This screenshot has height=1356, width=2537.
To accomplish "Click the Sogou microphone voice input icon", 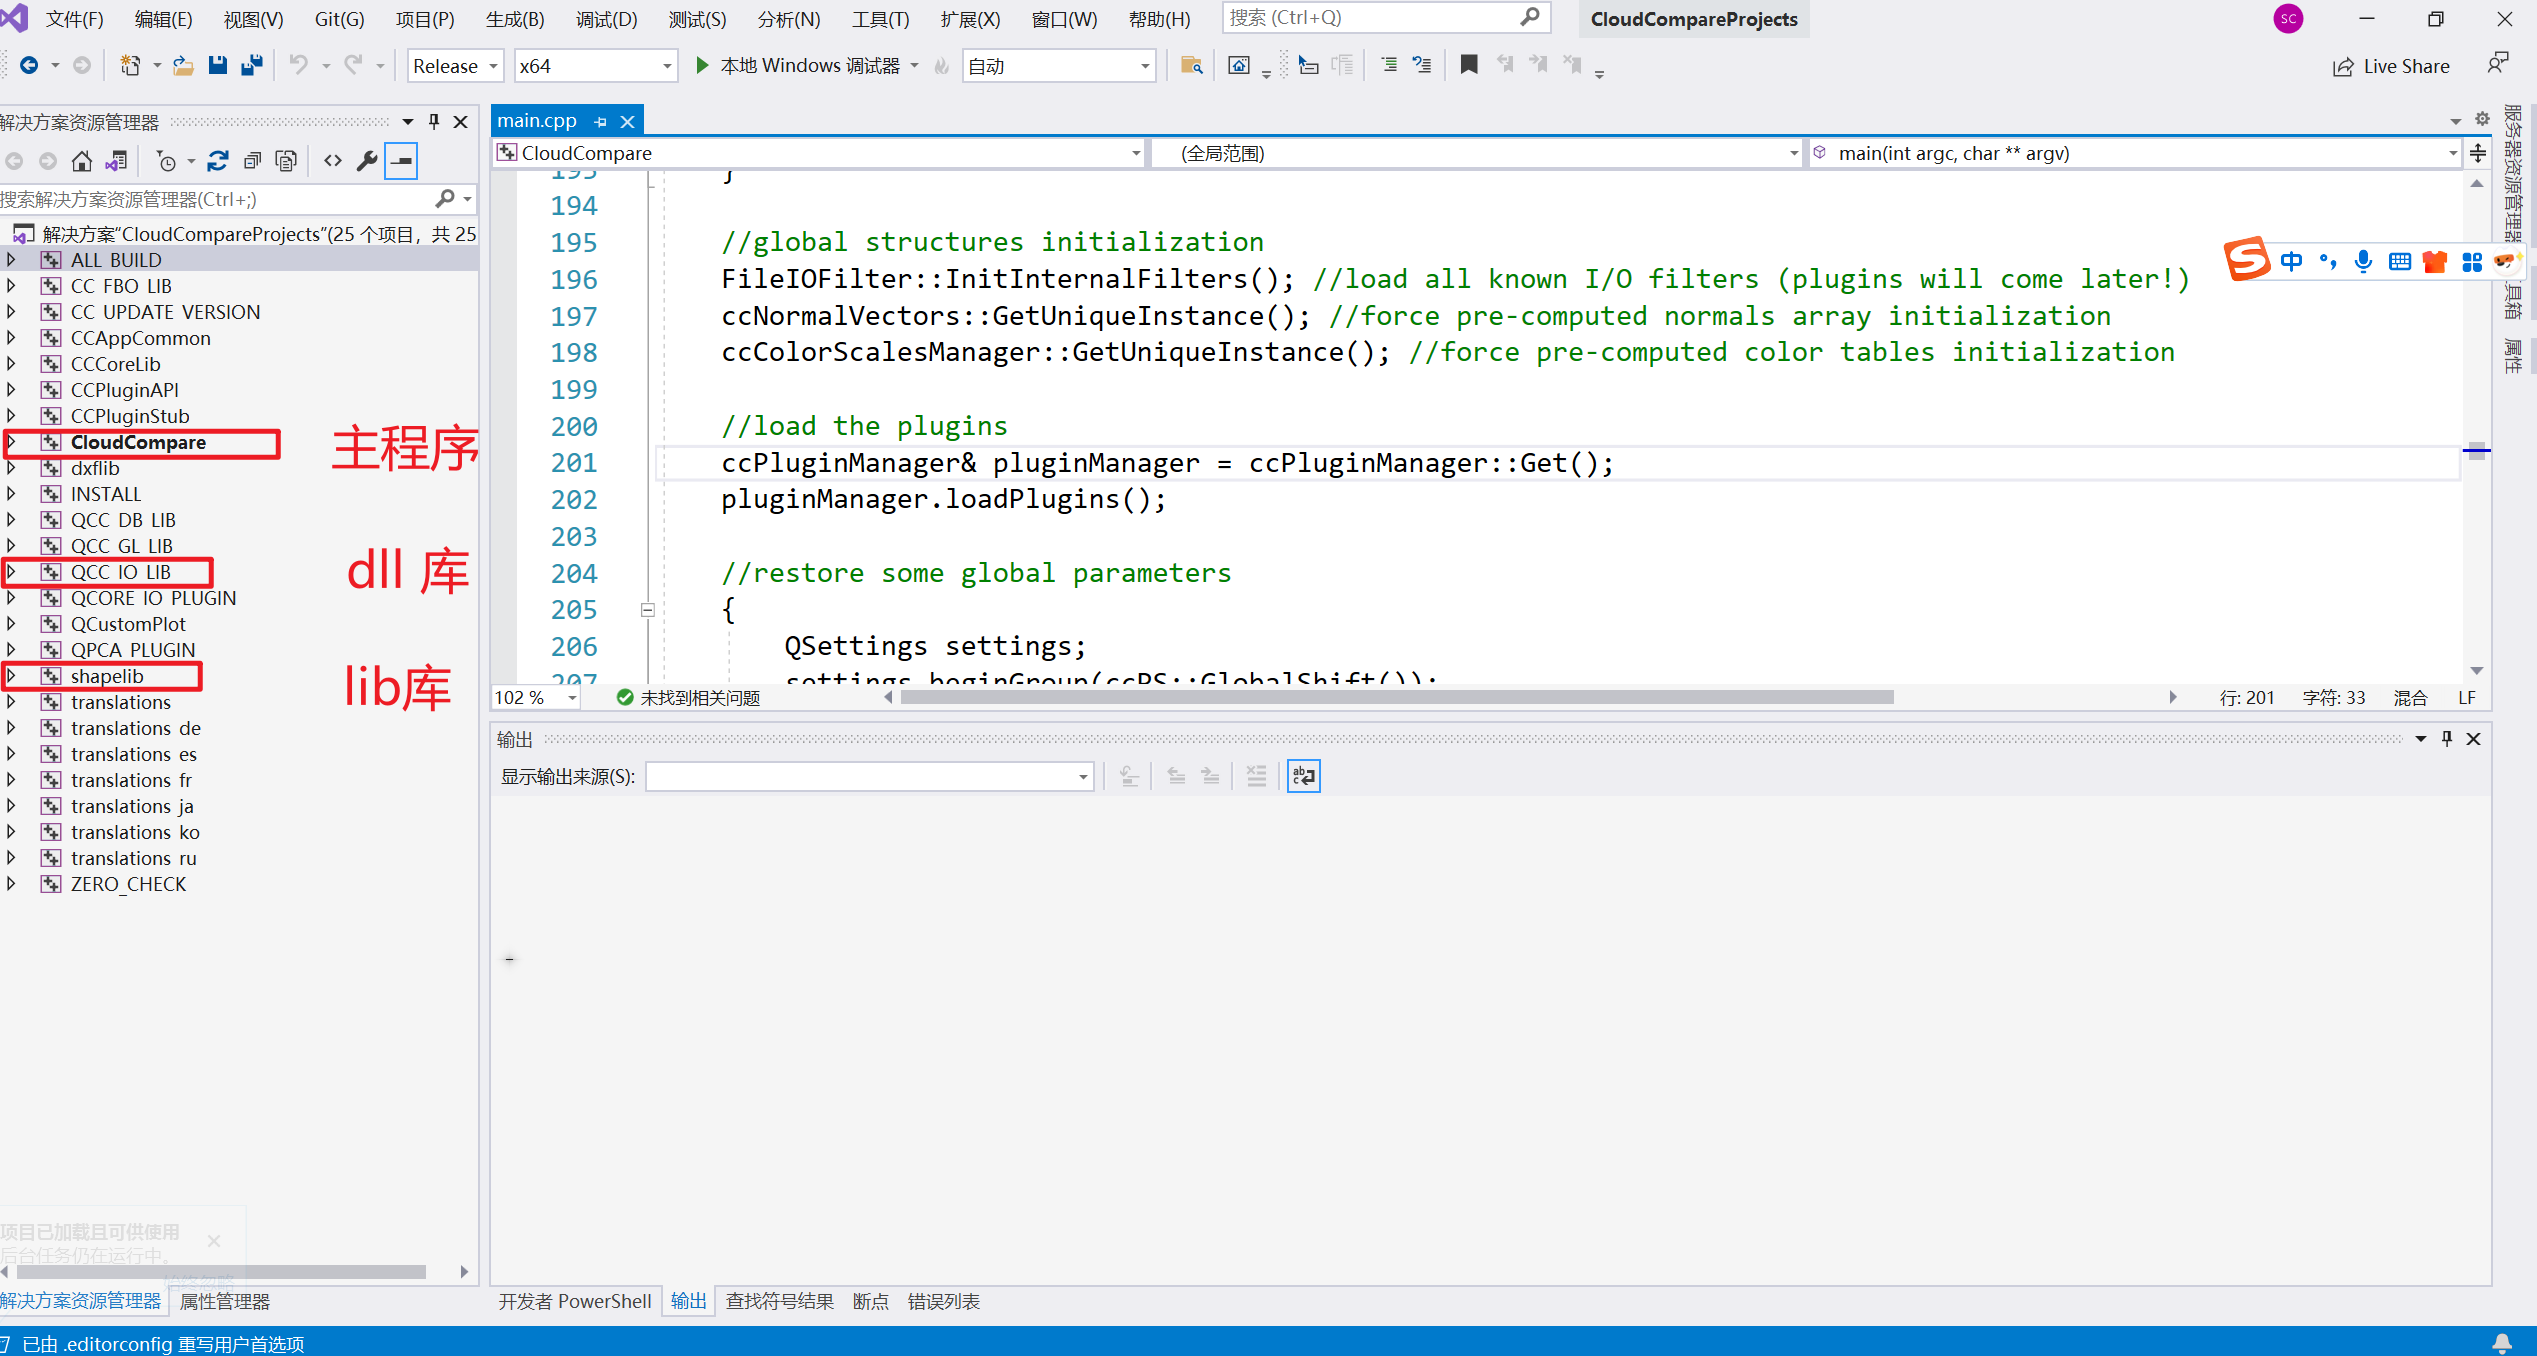I will click(x=2363, y=262).
